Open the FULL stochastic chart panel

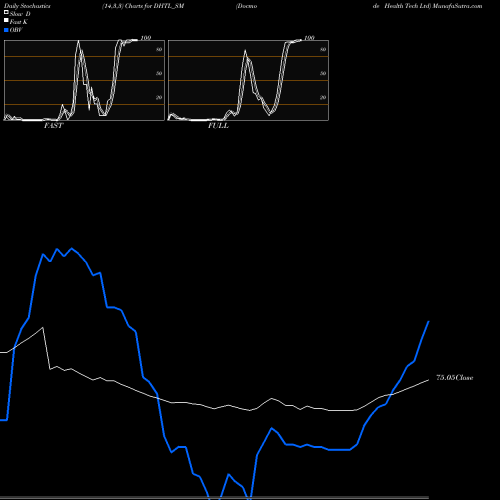tap(248, 80)
